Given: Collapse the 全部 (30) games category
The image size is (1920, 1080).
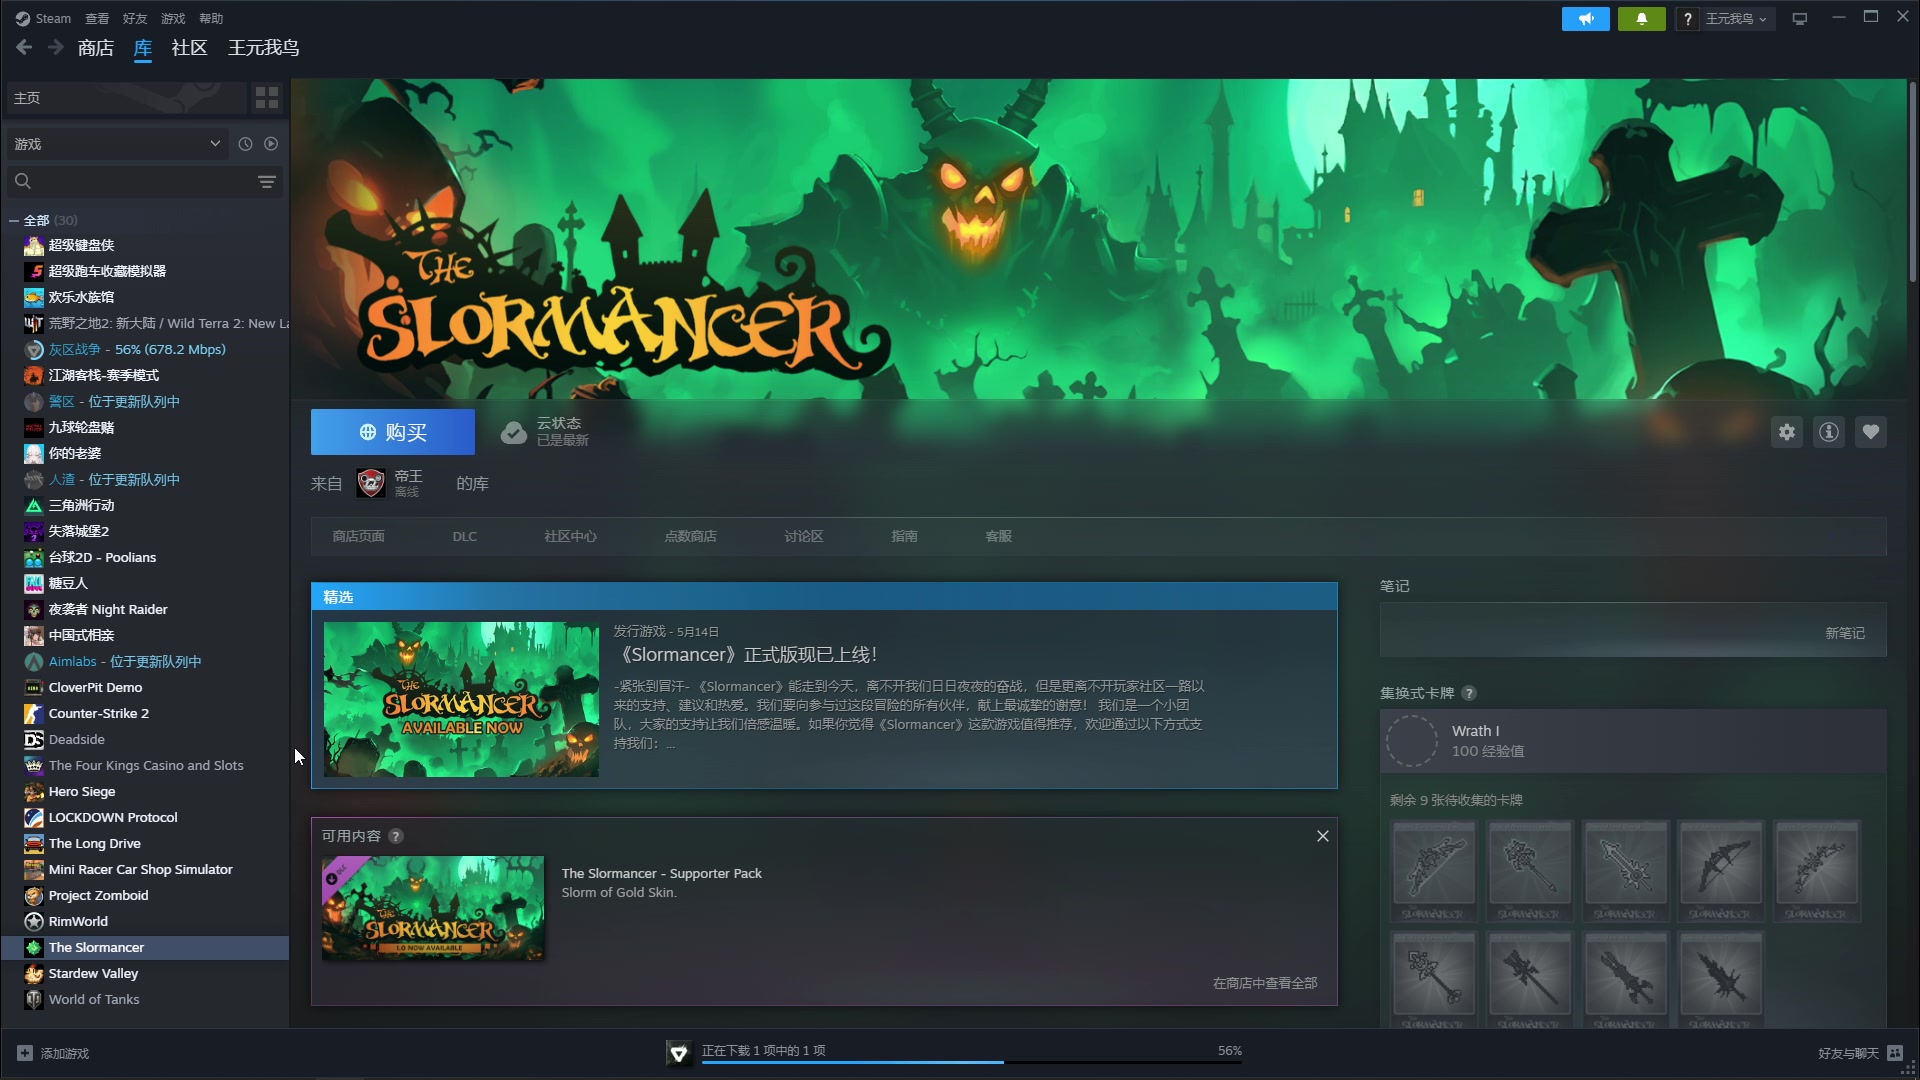Looking at the screenshot, I should point(14,220).
